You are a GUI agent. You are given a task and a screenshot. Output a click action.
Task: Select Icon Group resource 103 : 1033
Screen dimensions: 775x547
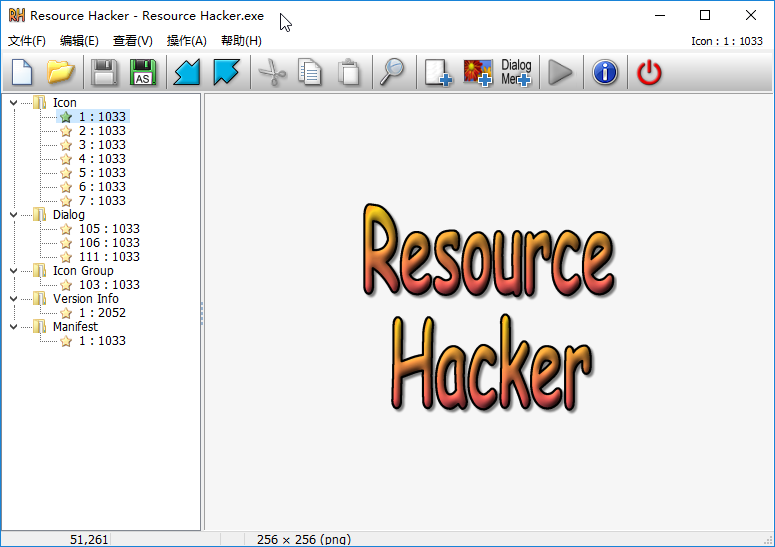(x=109, y=285)
